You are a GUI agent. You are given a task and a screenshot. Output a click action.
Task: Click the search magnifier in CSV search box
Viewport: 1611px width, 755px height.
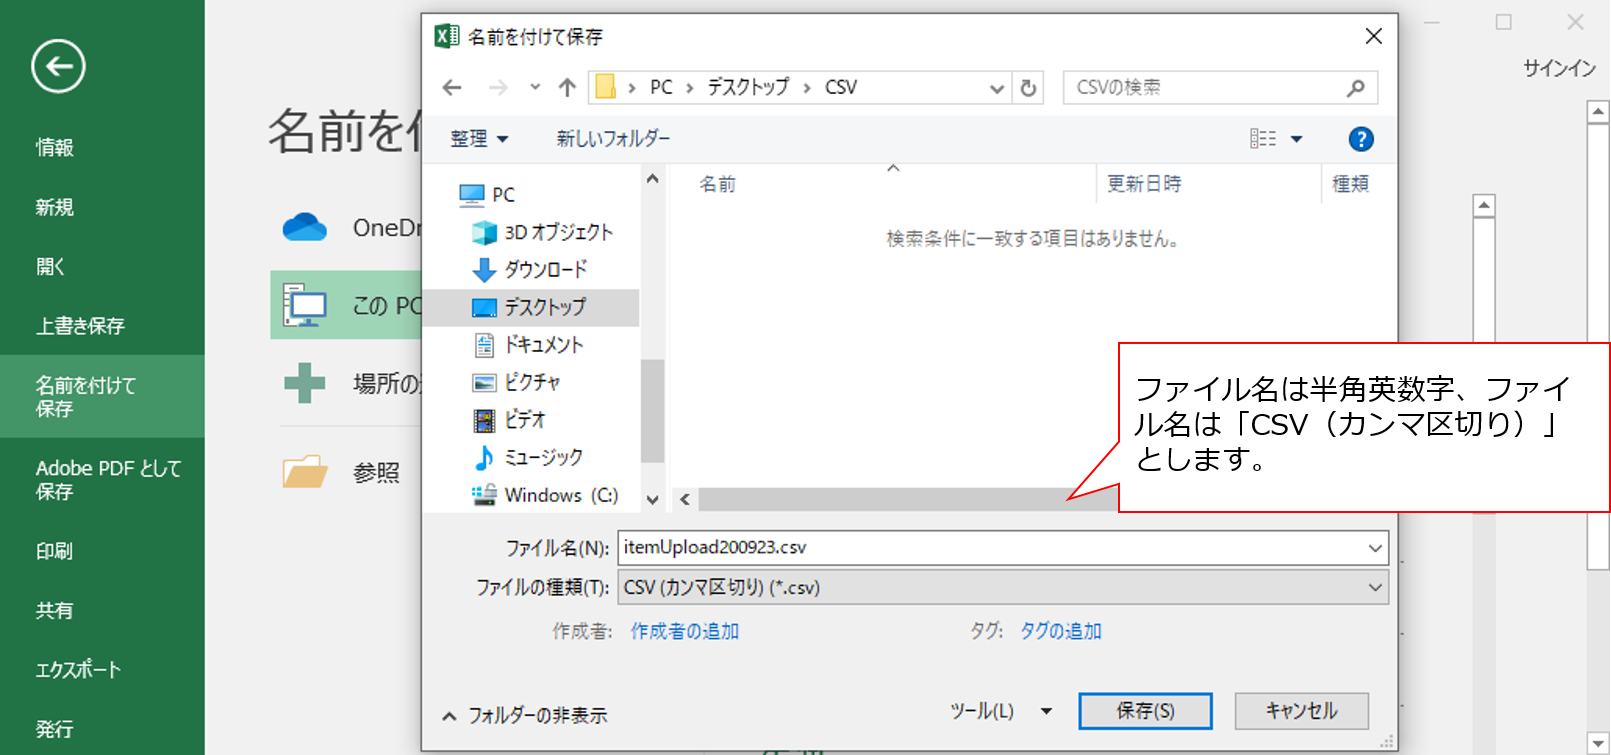click(x=1355, y=88)
